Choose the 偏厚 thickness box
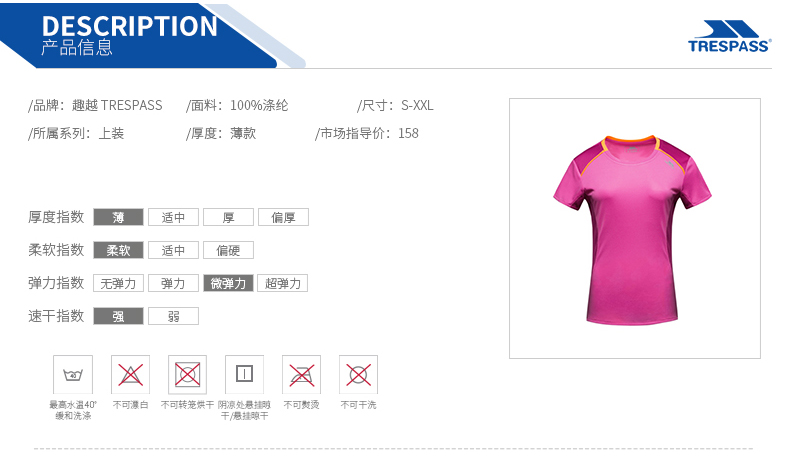The image size is (790, 460). [283, 217]
